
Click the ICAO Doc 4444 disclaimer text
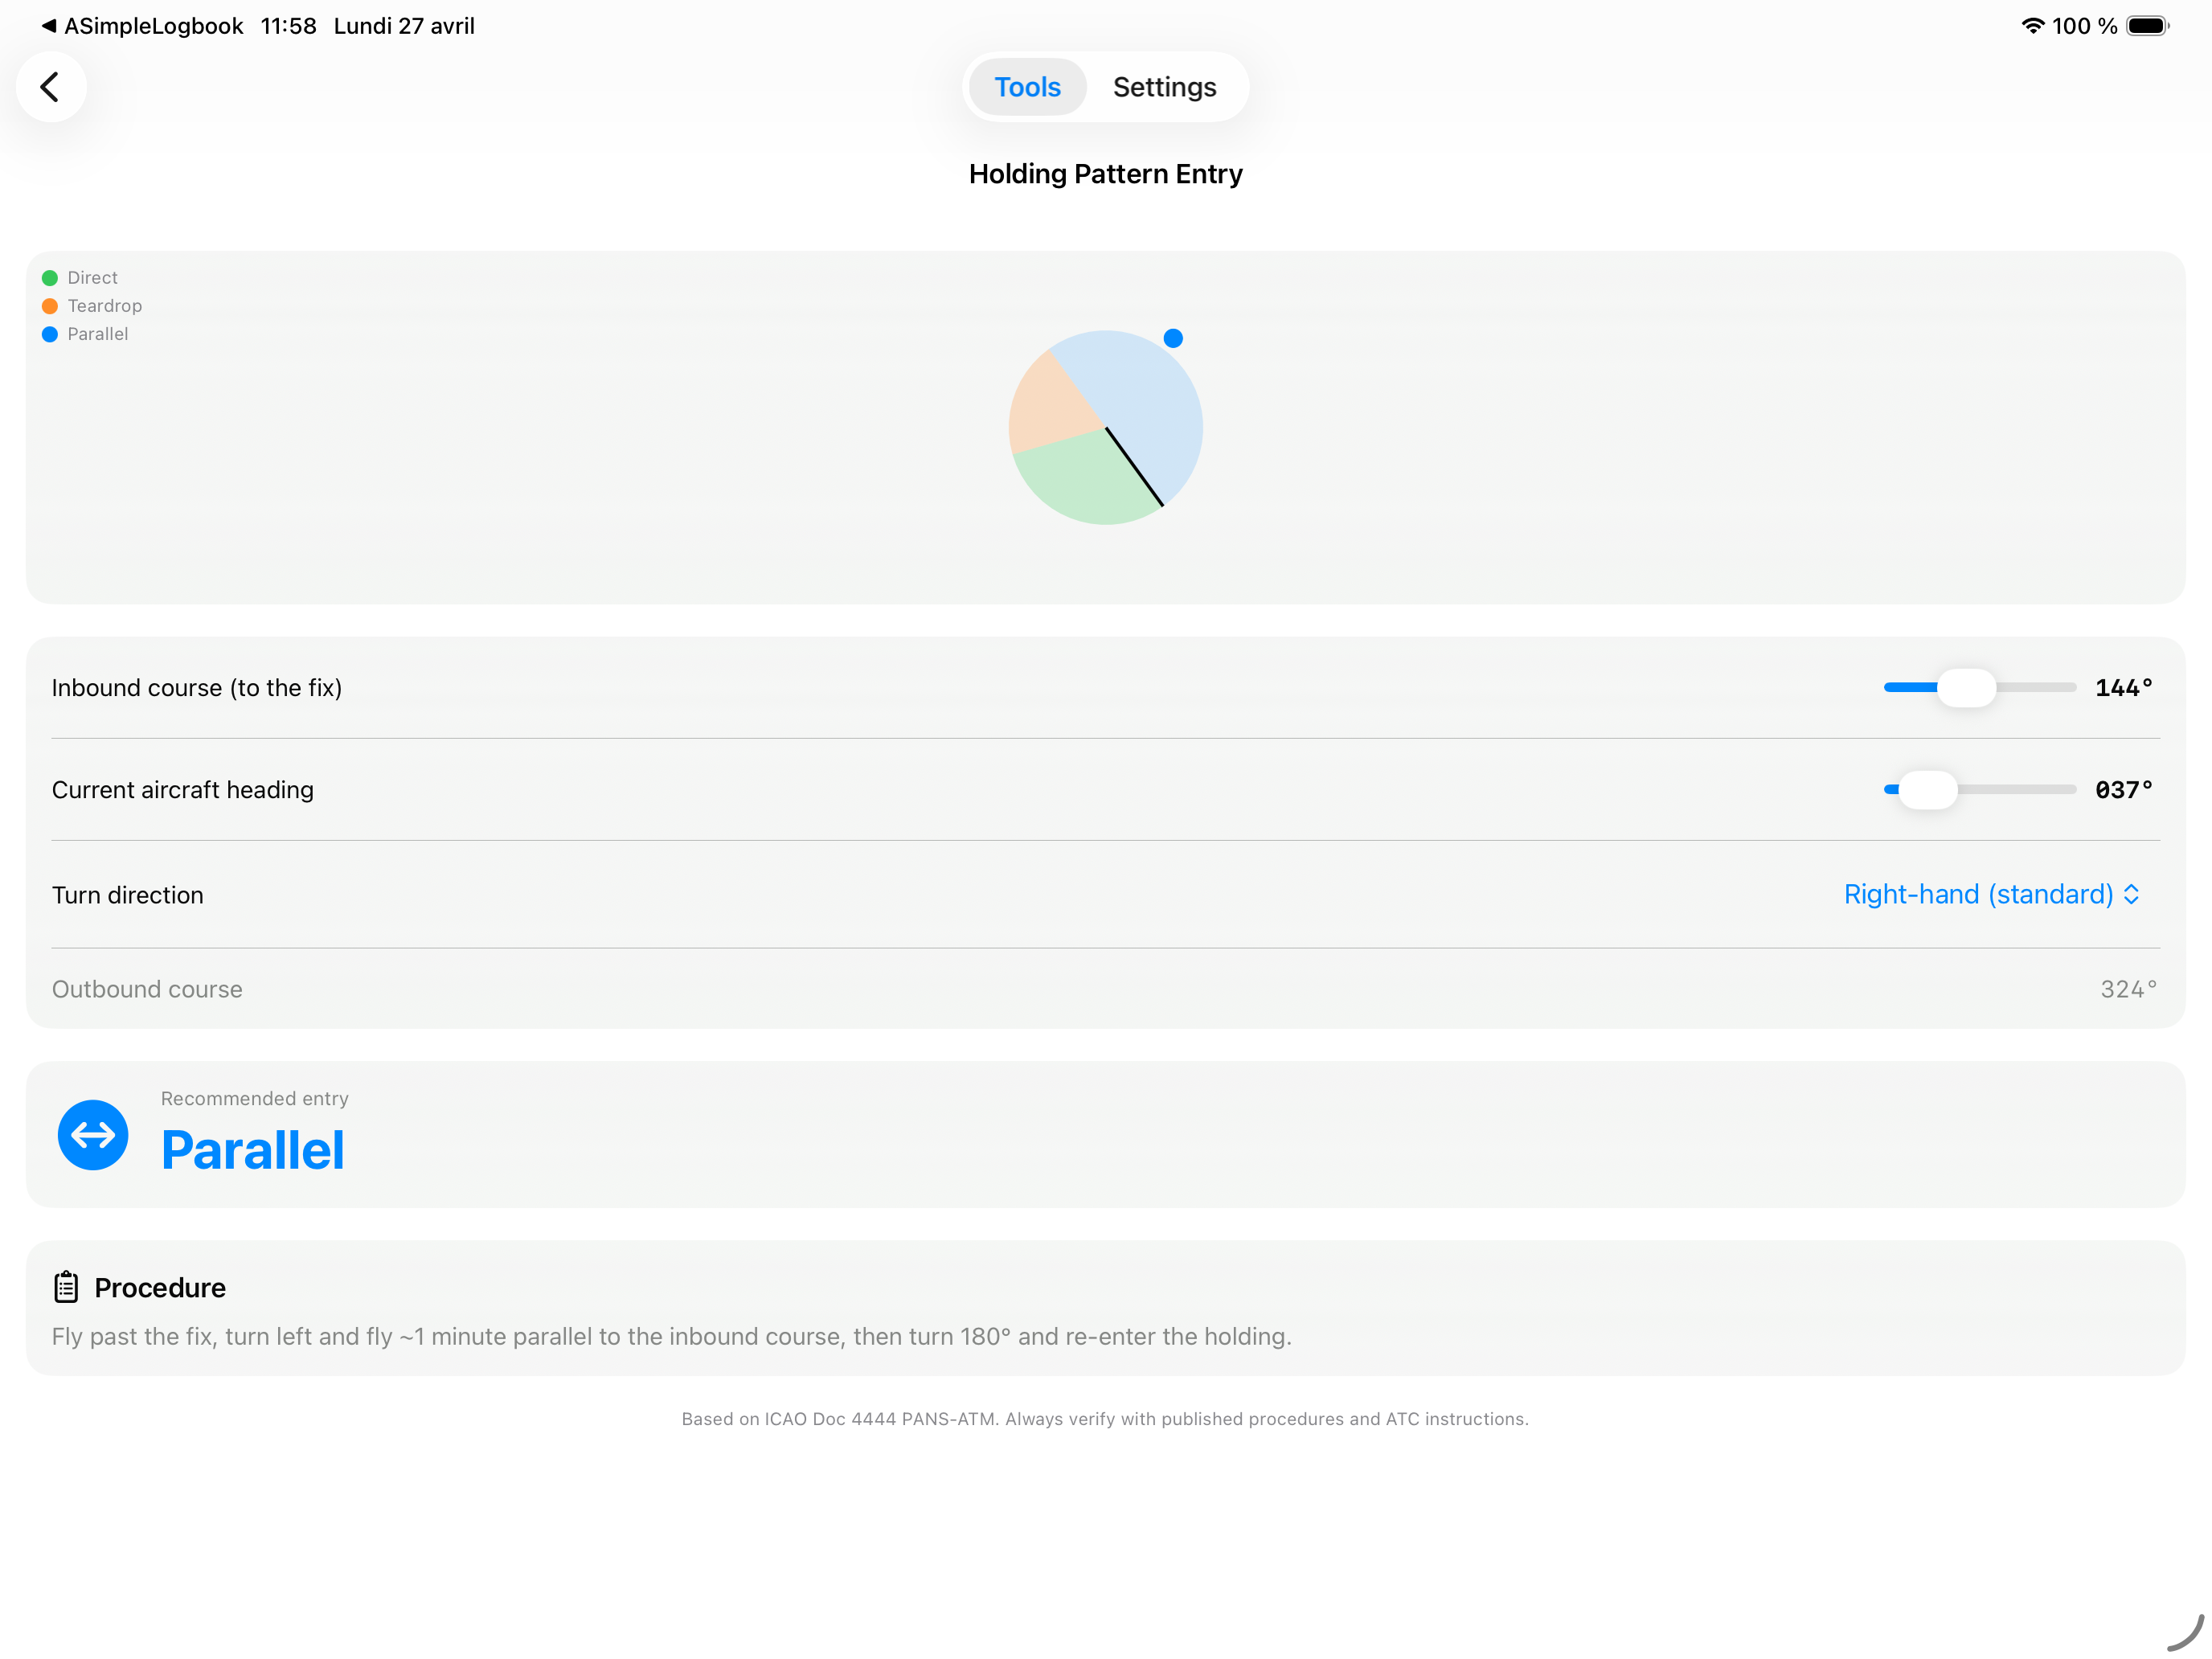[1105, 1419]
